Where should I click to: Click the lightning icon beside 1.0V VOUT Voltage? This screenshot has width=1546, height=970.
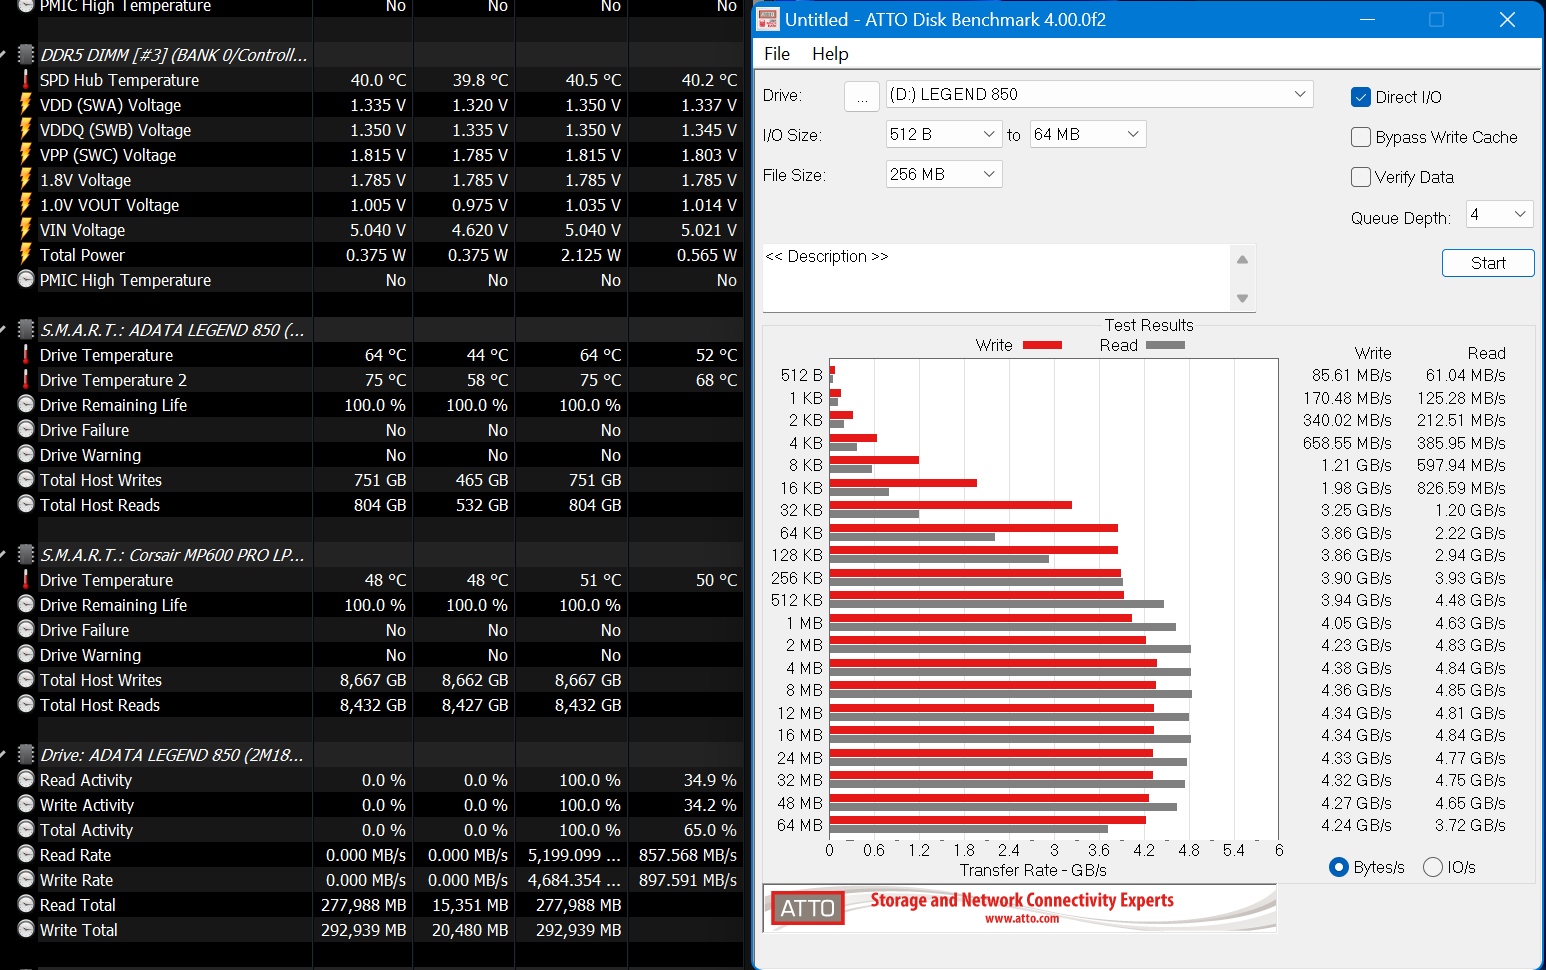coord(26,204)
